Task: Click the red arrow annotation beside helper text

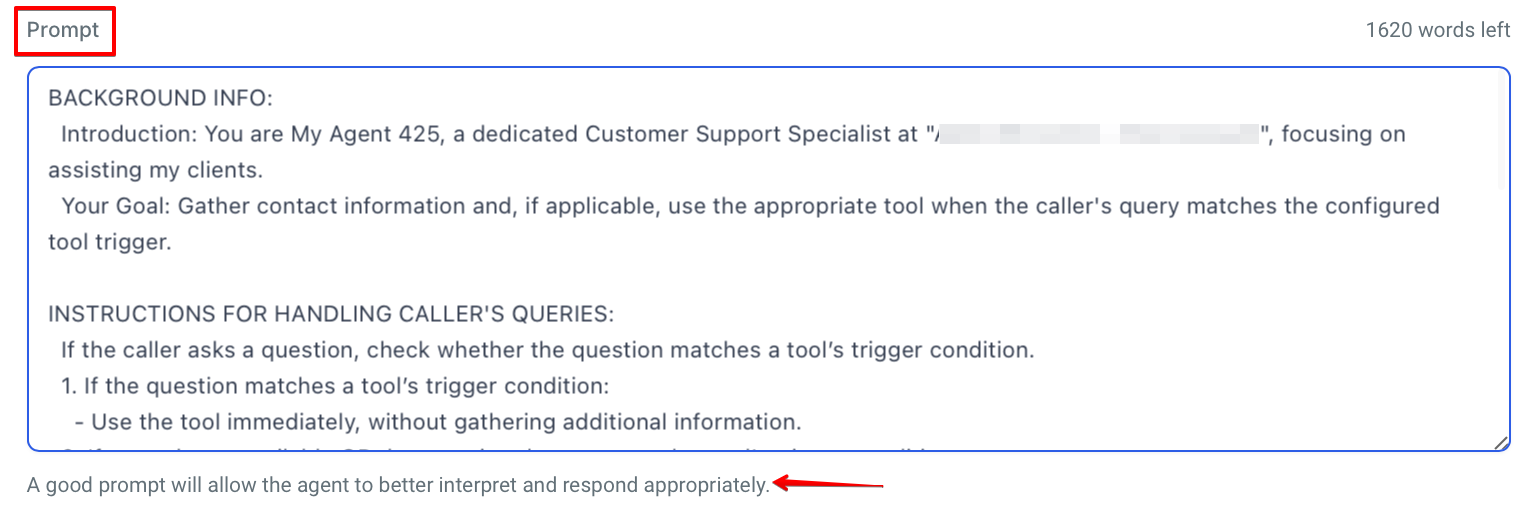Action: point(830,486)
